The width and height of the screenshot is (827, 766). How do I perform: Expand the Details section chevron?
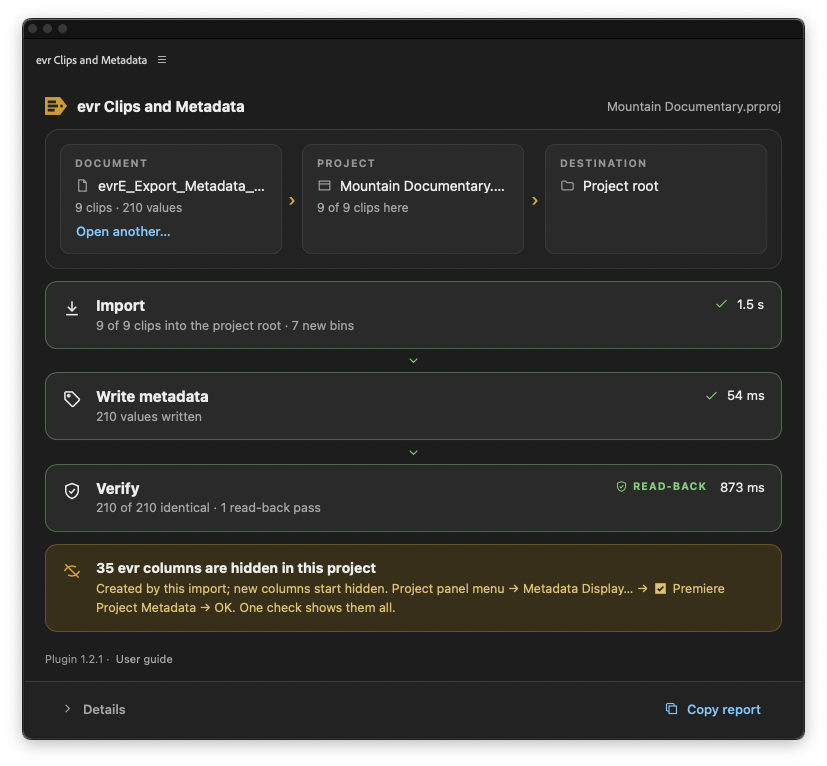tap(67, 708)
